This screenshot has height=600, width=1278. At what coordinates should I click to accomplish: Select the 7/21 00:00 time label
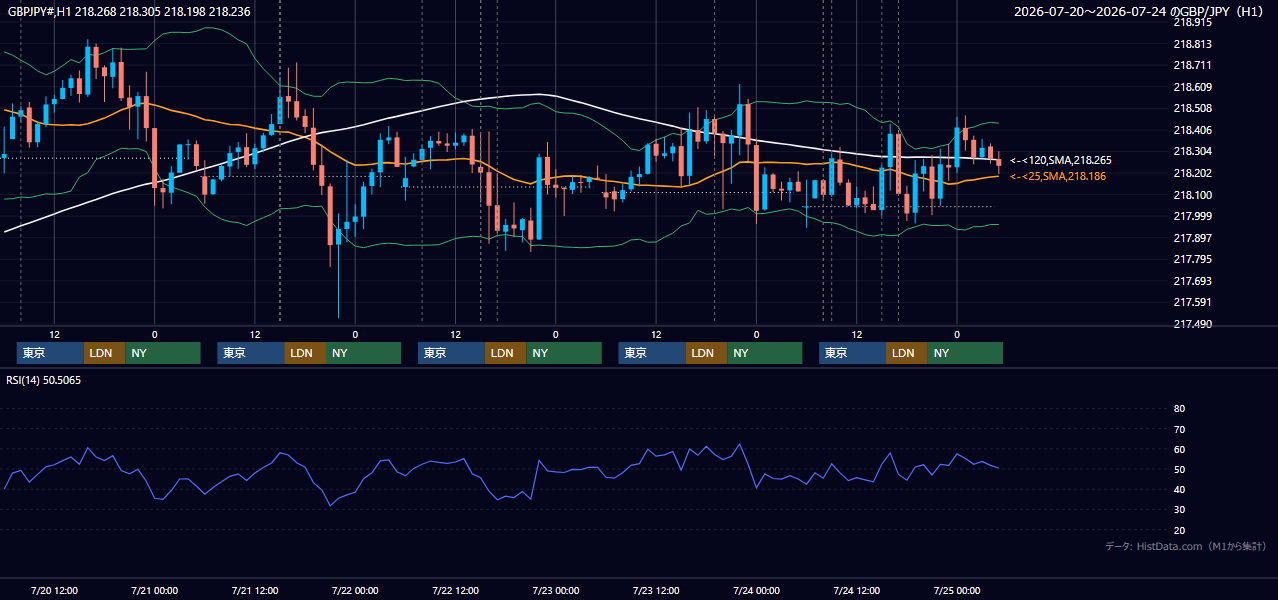[154, 590]
